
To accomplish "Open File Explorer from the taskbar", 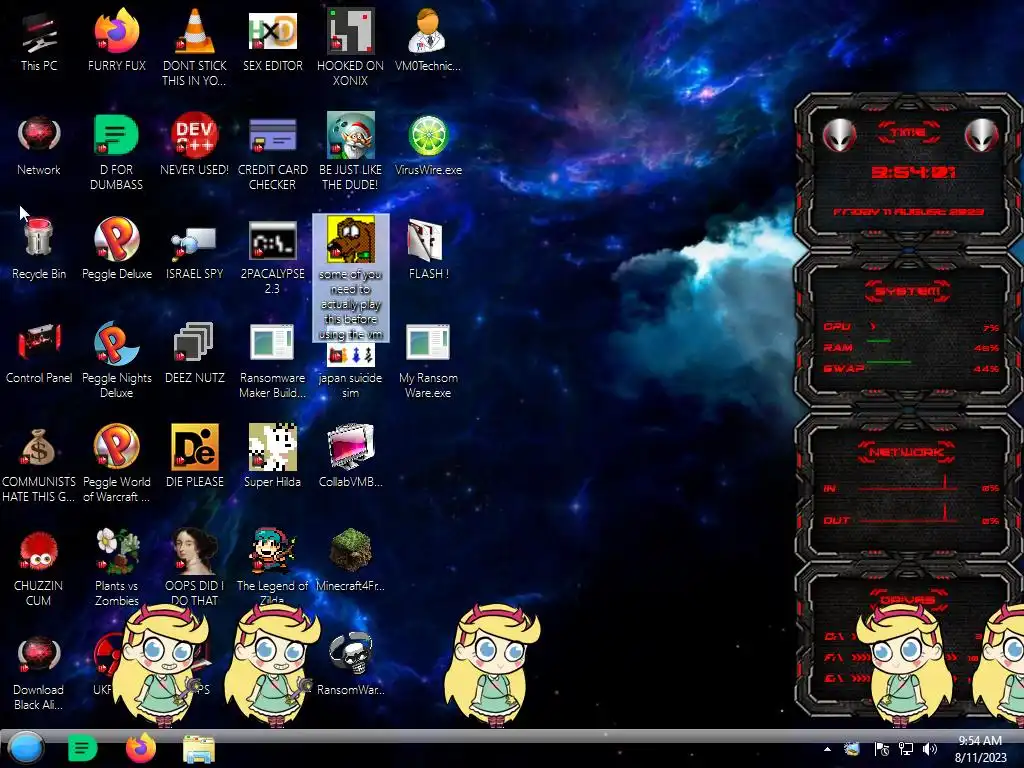I will [199, 749].
